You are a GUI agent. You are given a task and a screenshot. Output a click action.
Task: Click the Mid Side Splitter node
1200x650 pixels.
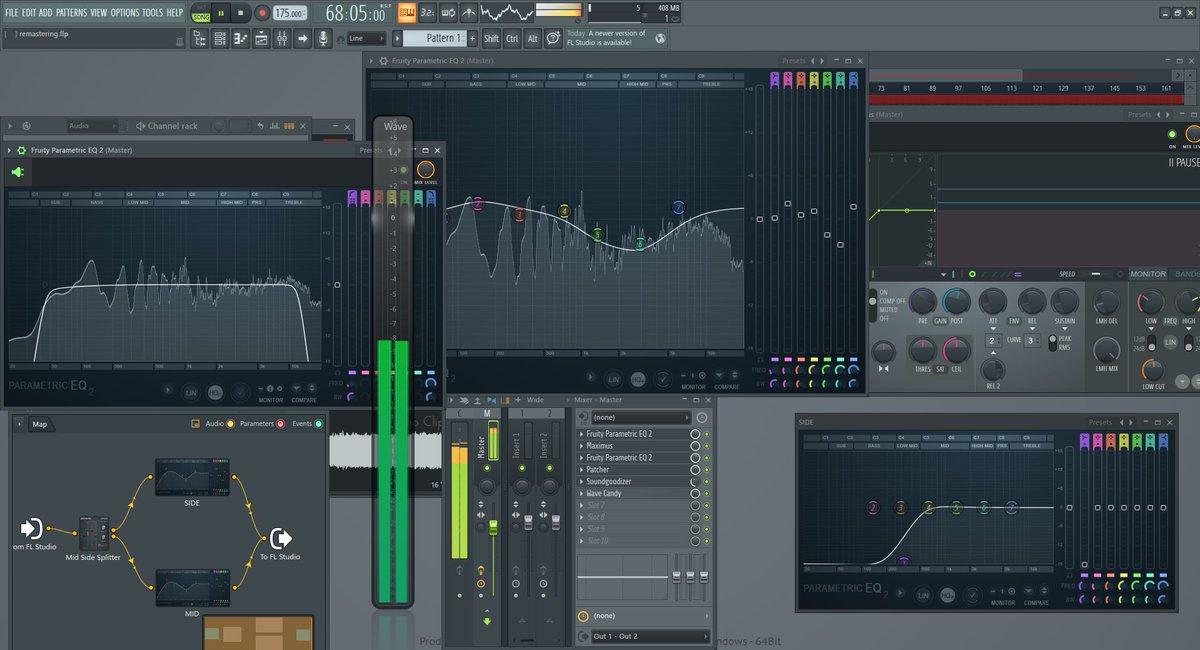94,533
